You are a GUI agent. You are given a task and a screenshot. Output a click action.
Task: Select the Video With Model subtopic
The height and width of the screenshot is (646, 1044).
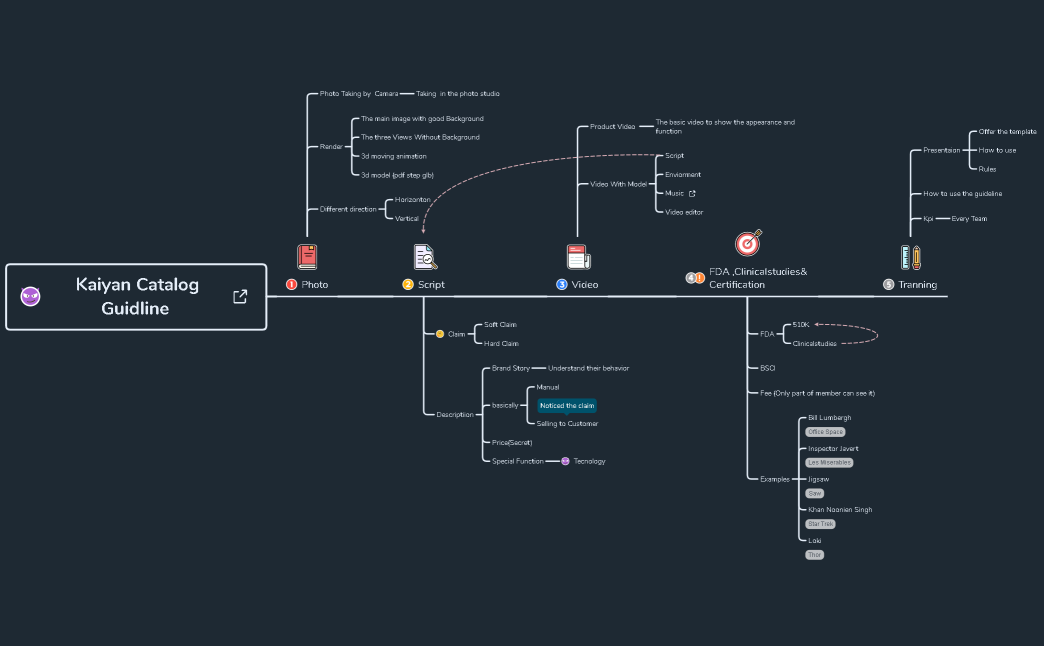618,184
